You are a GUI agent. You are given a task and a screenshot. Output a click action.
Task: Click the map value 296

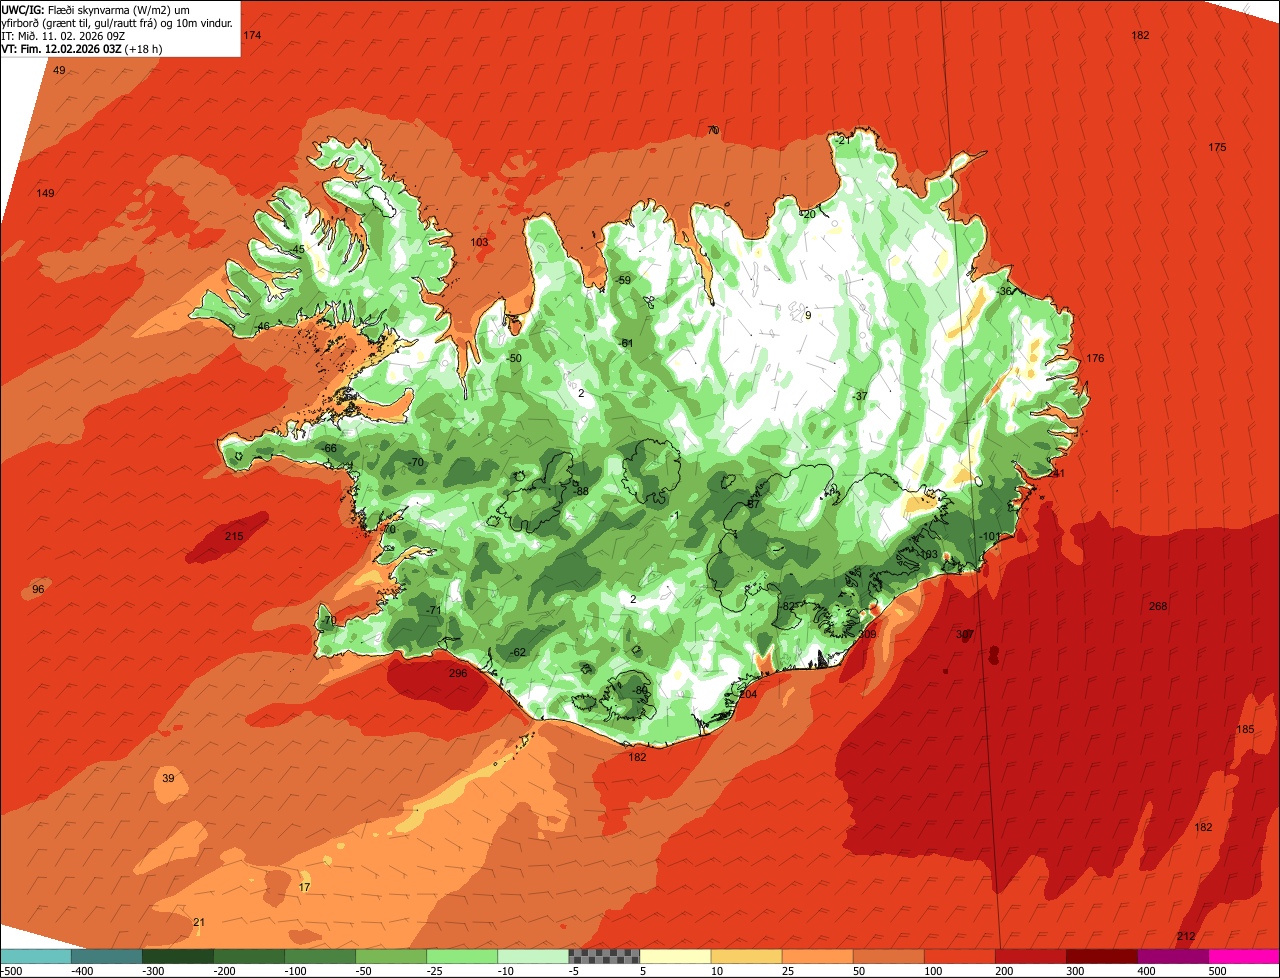pos(458,673)
